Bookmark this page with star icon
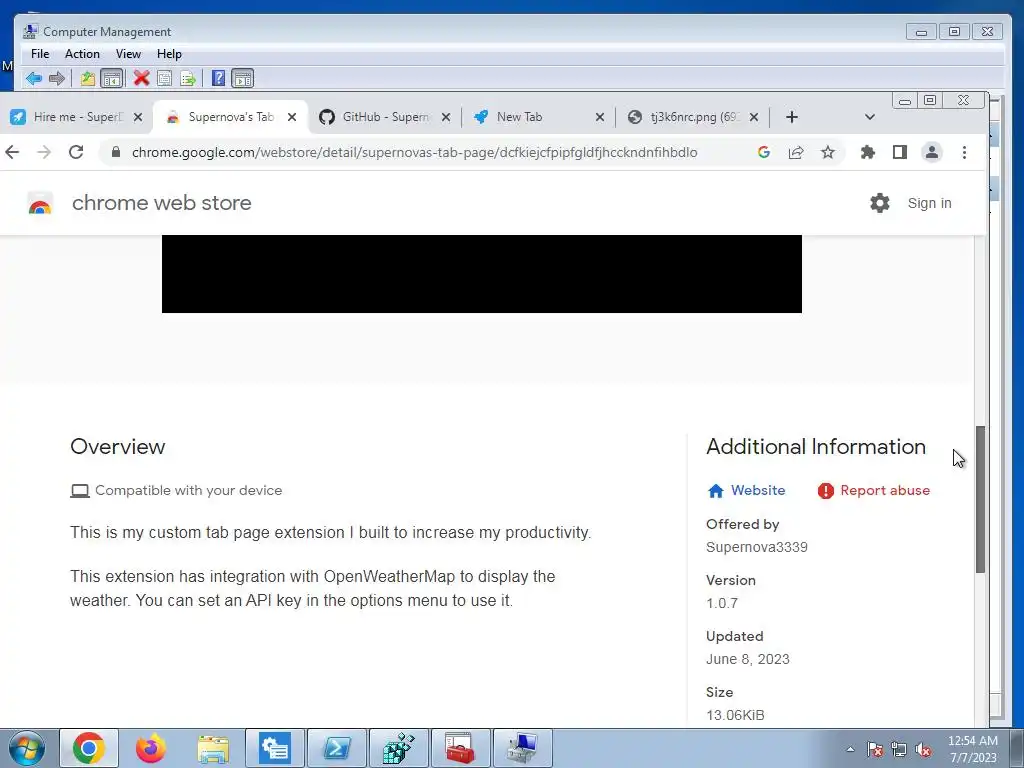 (x=827, y=152)
